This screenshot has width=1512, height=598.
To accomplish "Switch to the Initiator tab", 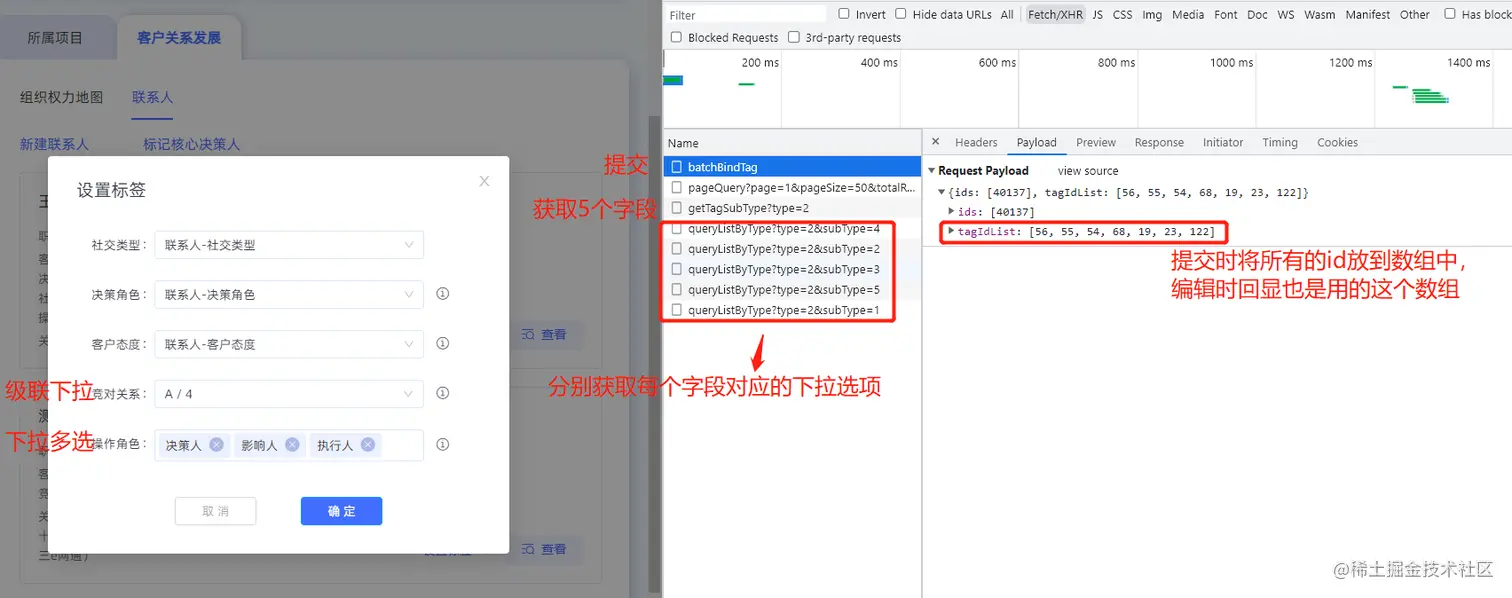I will [1223, 142].
